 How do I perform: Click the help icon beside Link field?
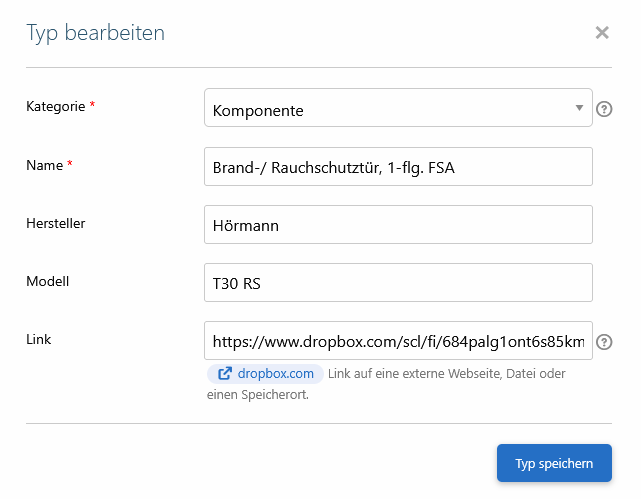pos(604,342)
